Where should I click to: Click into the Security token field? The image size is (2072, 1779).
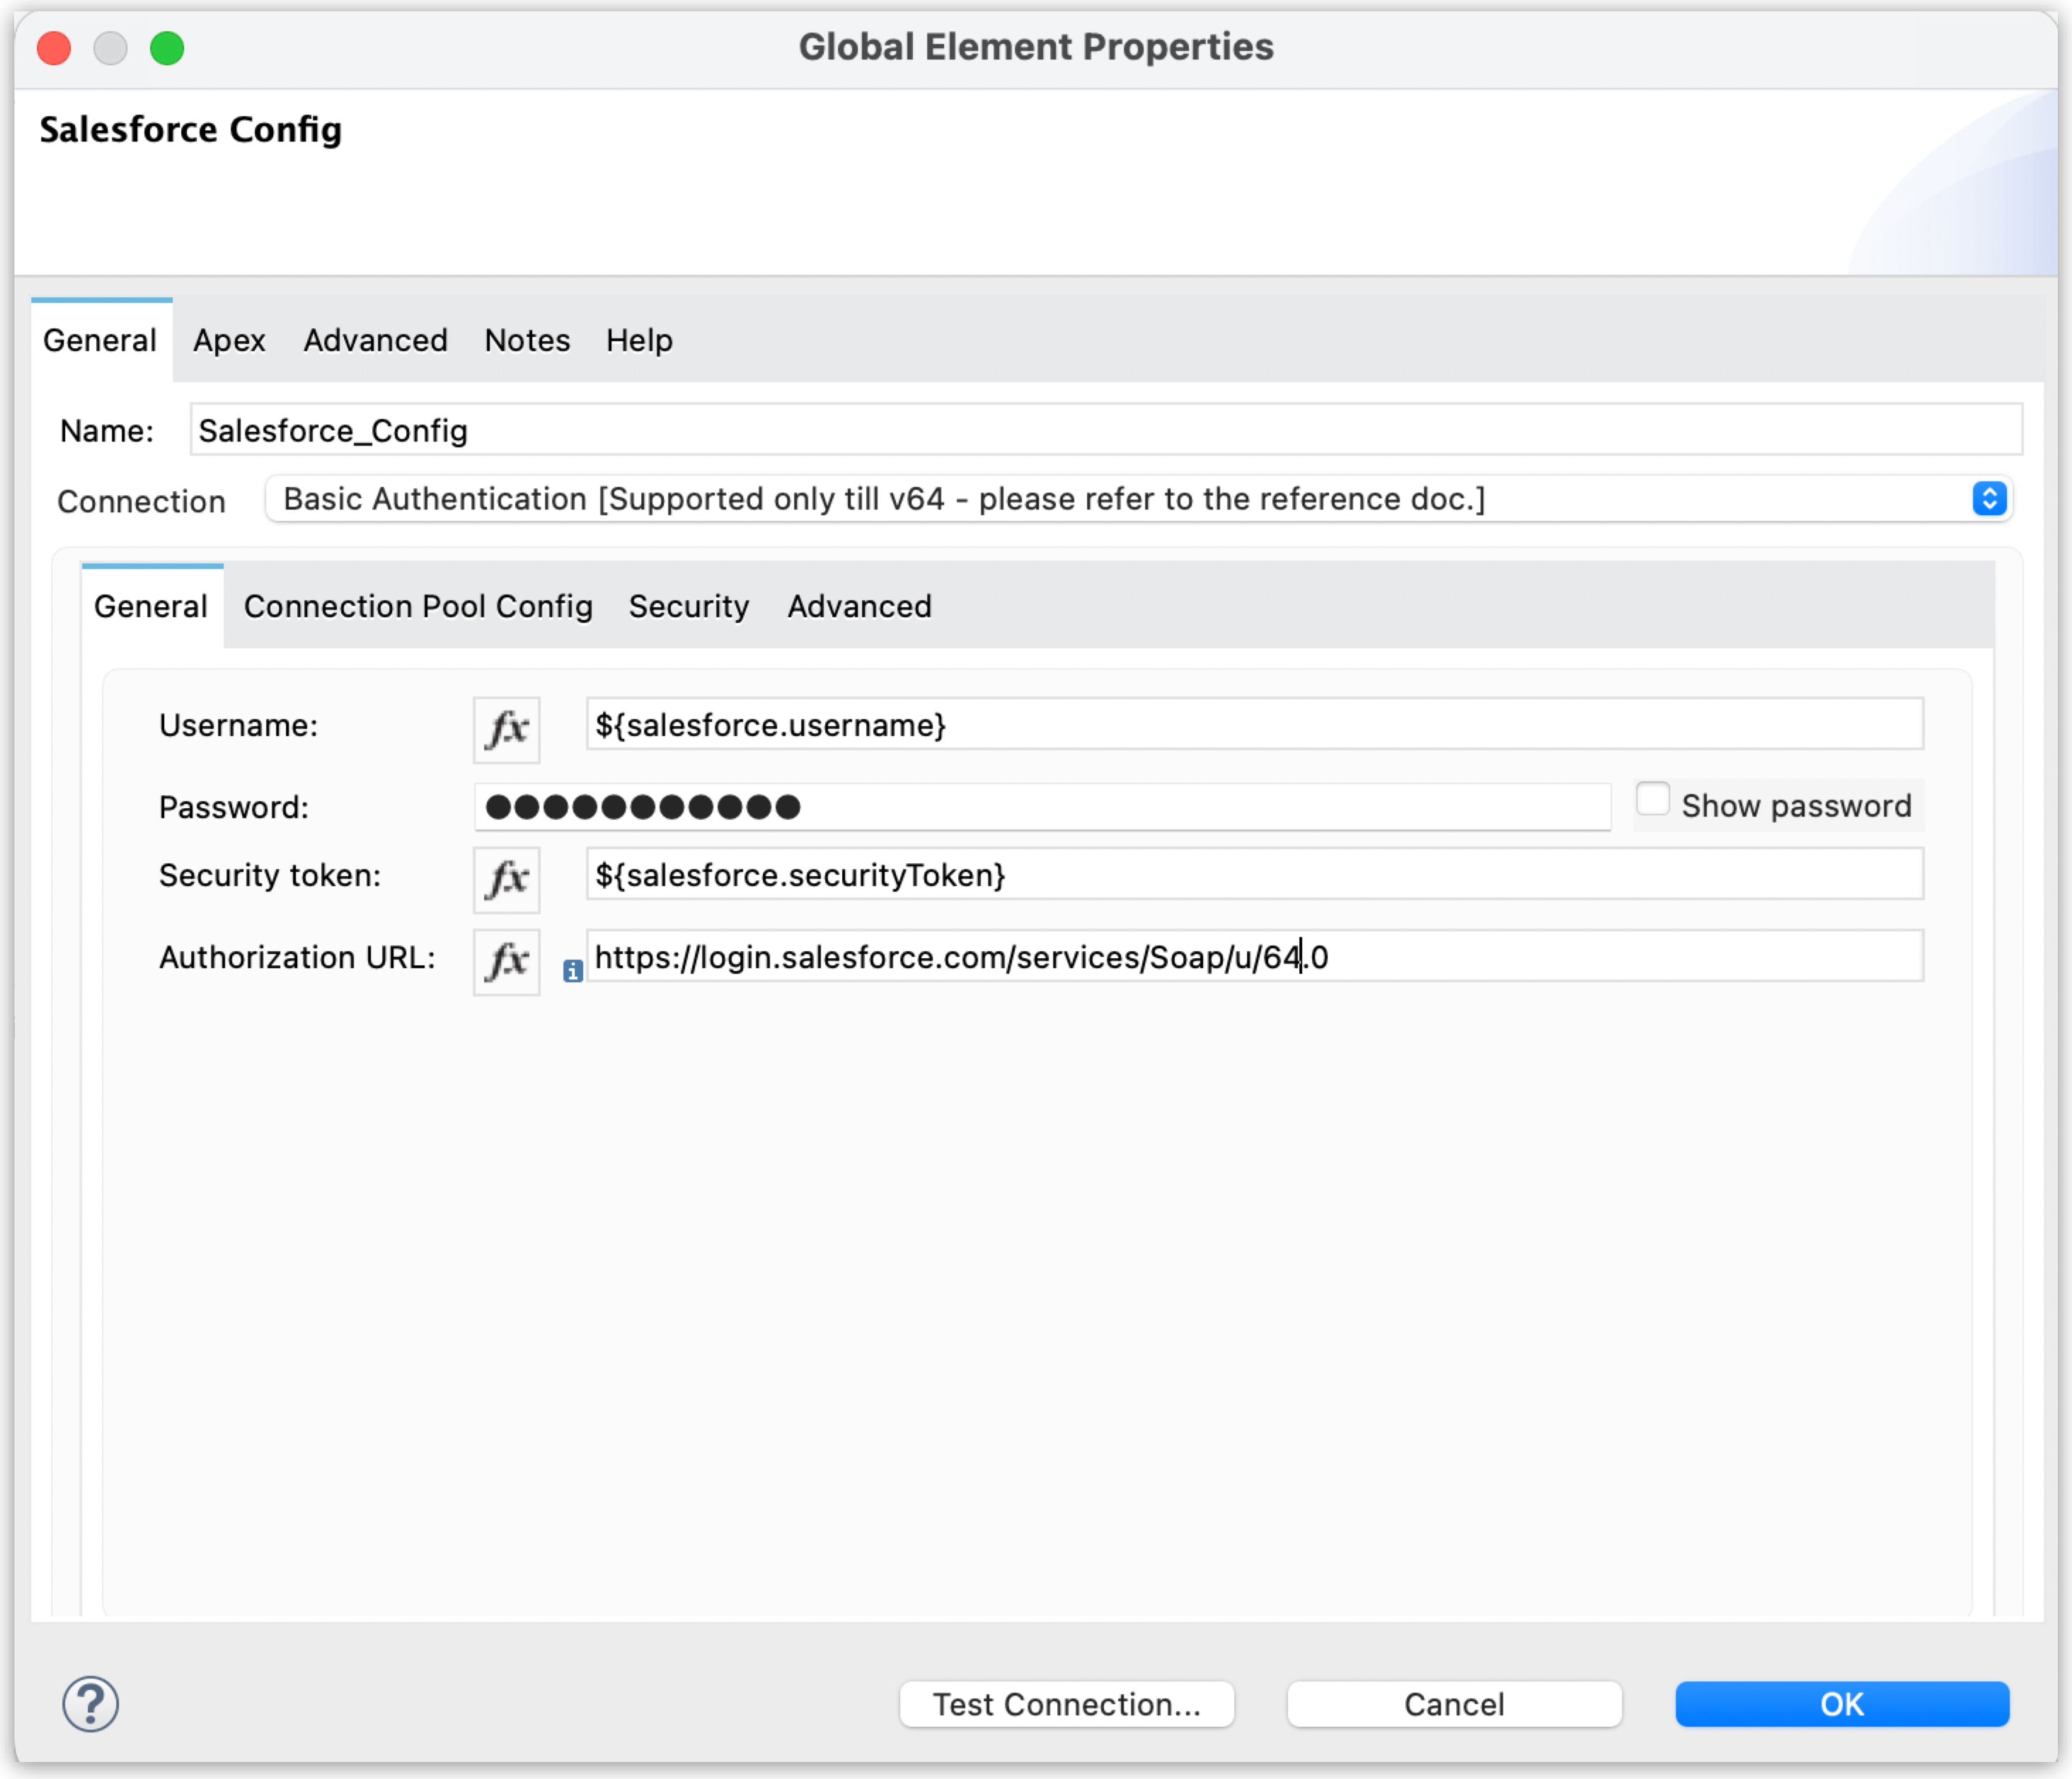click(1254, 874)
